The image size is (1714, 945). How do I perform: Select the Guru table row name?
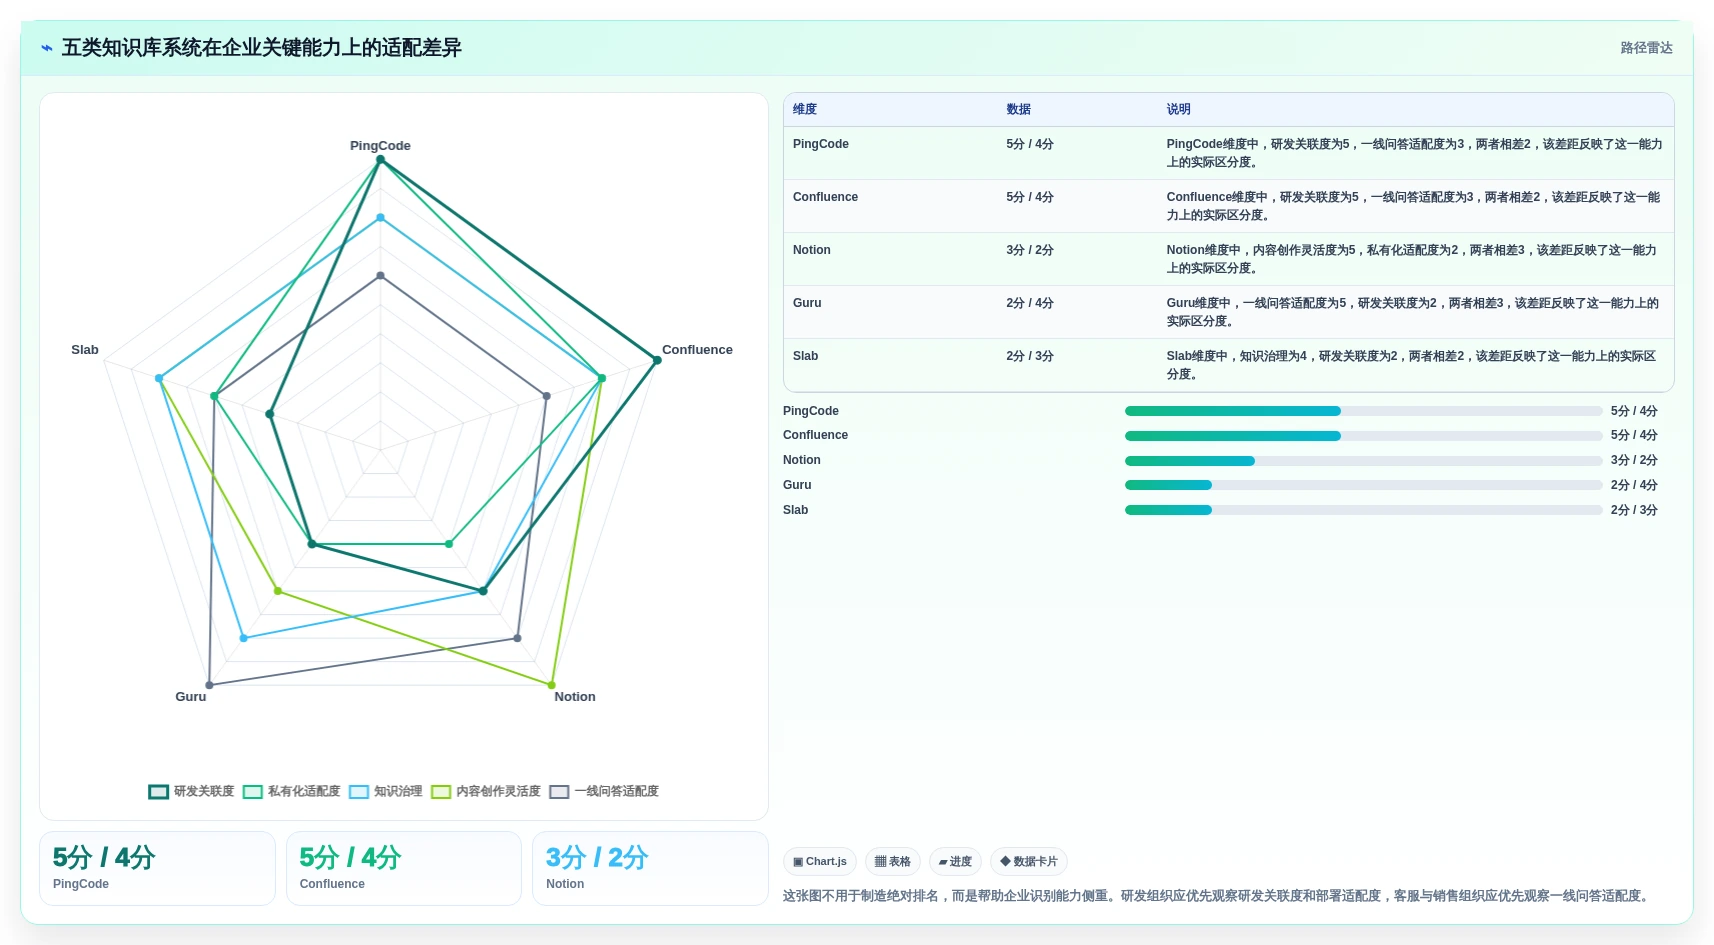(807, 303)
